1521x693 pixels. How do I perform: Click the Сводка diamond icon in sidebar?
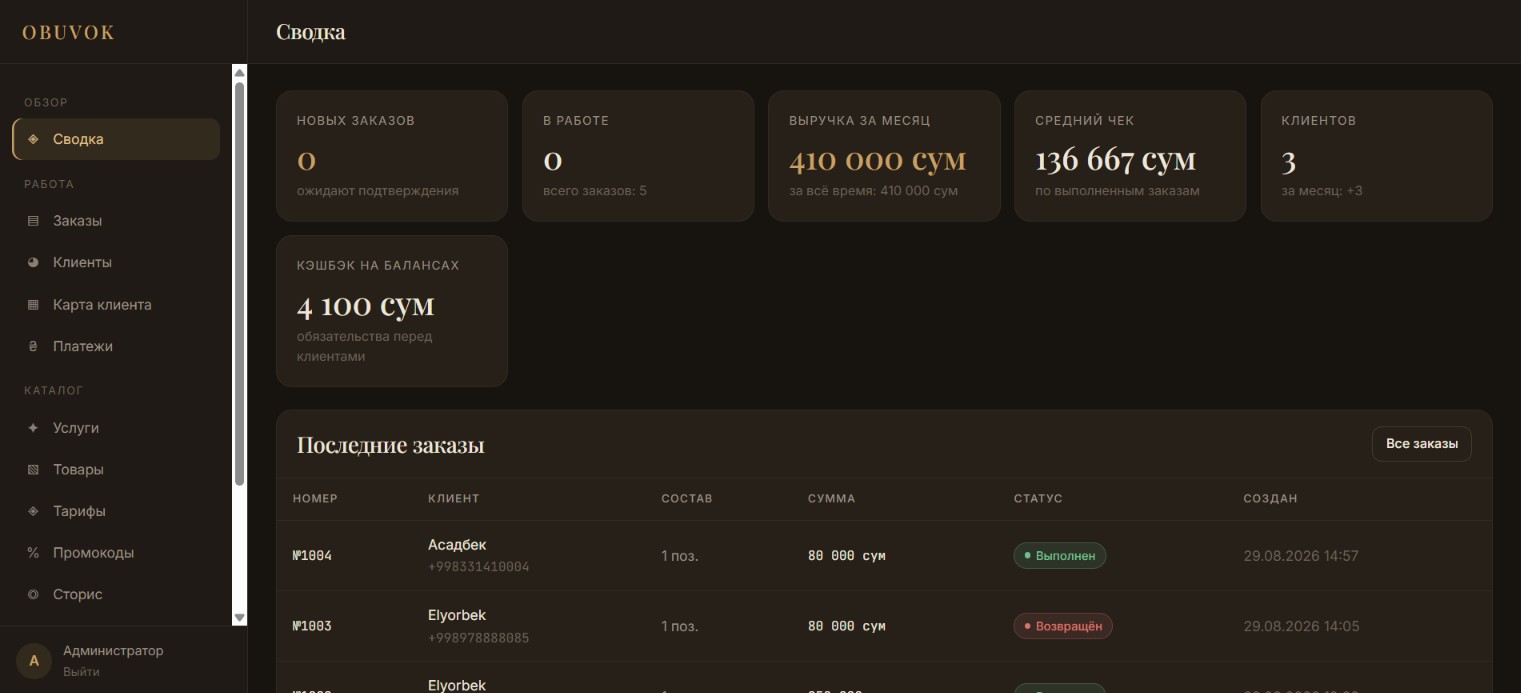(x=33, y=139)
